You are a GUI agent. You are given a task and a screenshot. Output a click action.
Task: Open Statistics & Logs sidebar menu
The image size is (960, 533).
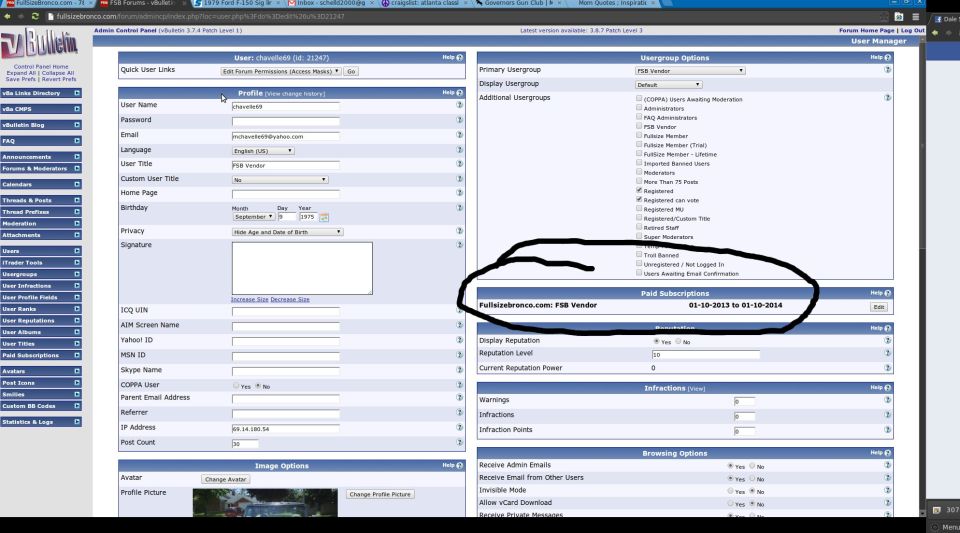click(x=28, y=422)
